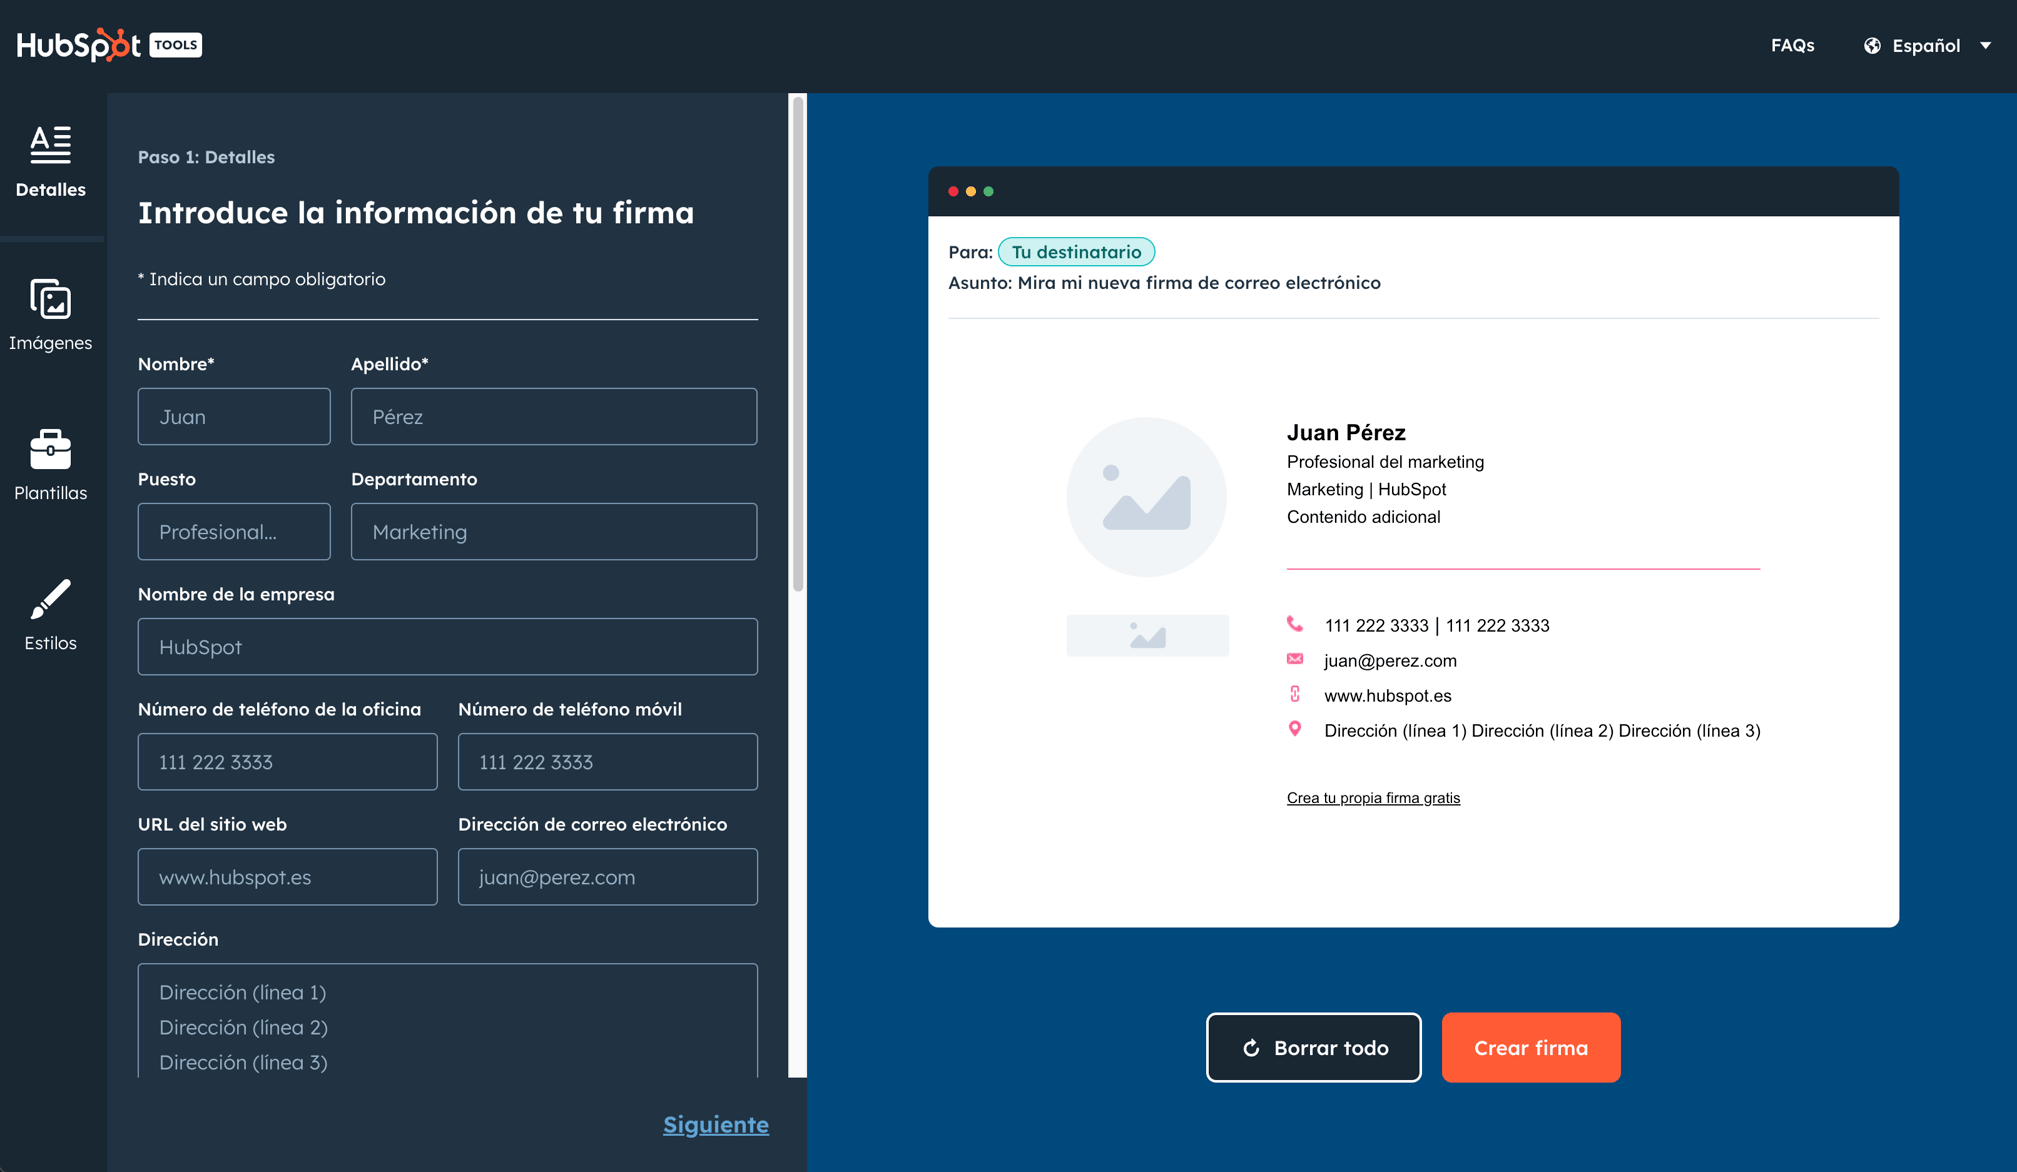Click the yellow dot in preview window
The image size is (2017, 1172).
tap(971, 191)
